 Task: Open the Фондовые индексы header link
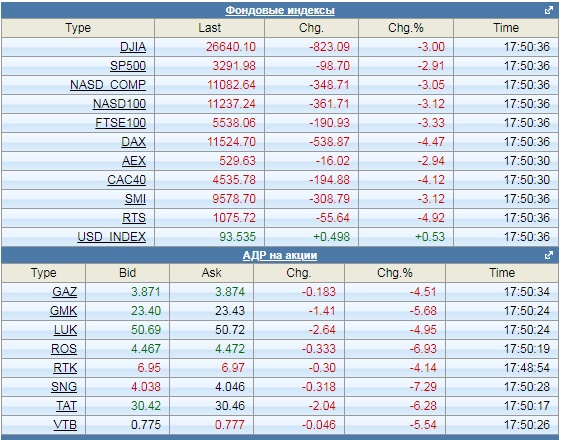[x=280, y=10]
